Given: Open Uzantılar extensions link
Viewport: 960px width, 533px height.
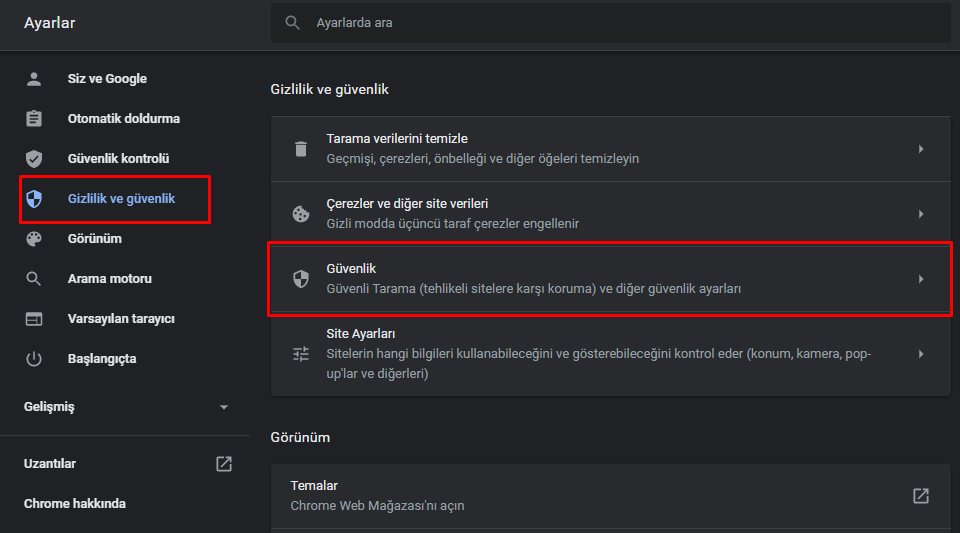Looking at the screenshot, I should tap(50, 464).
